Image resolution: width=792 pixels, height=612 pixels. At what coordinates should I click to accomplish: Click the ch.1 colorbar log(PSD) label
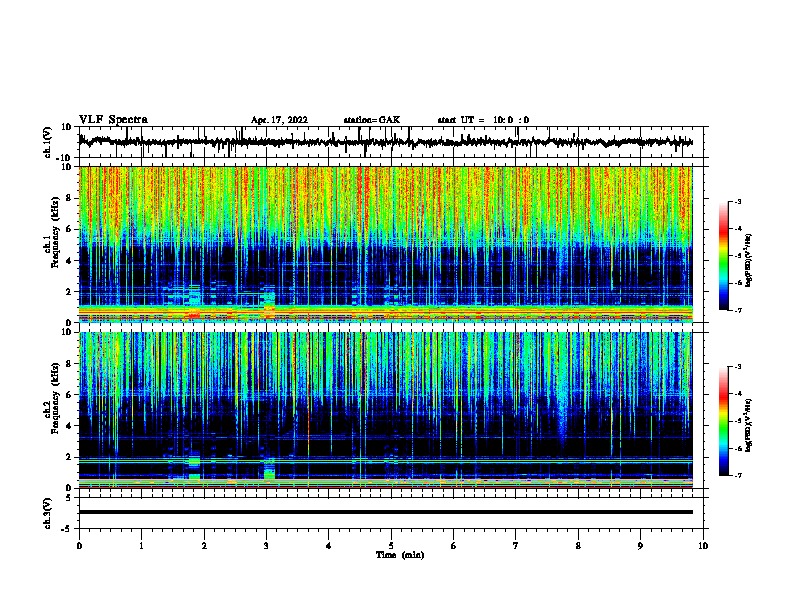pos(749,261)
